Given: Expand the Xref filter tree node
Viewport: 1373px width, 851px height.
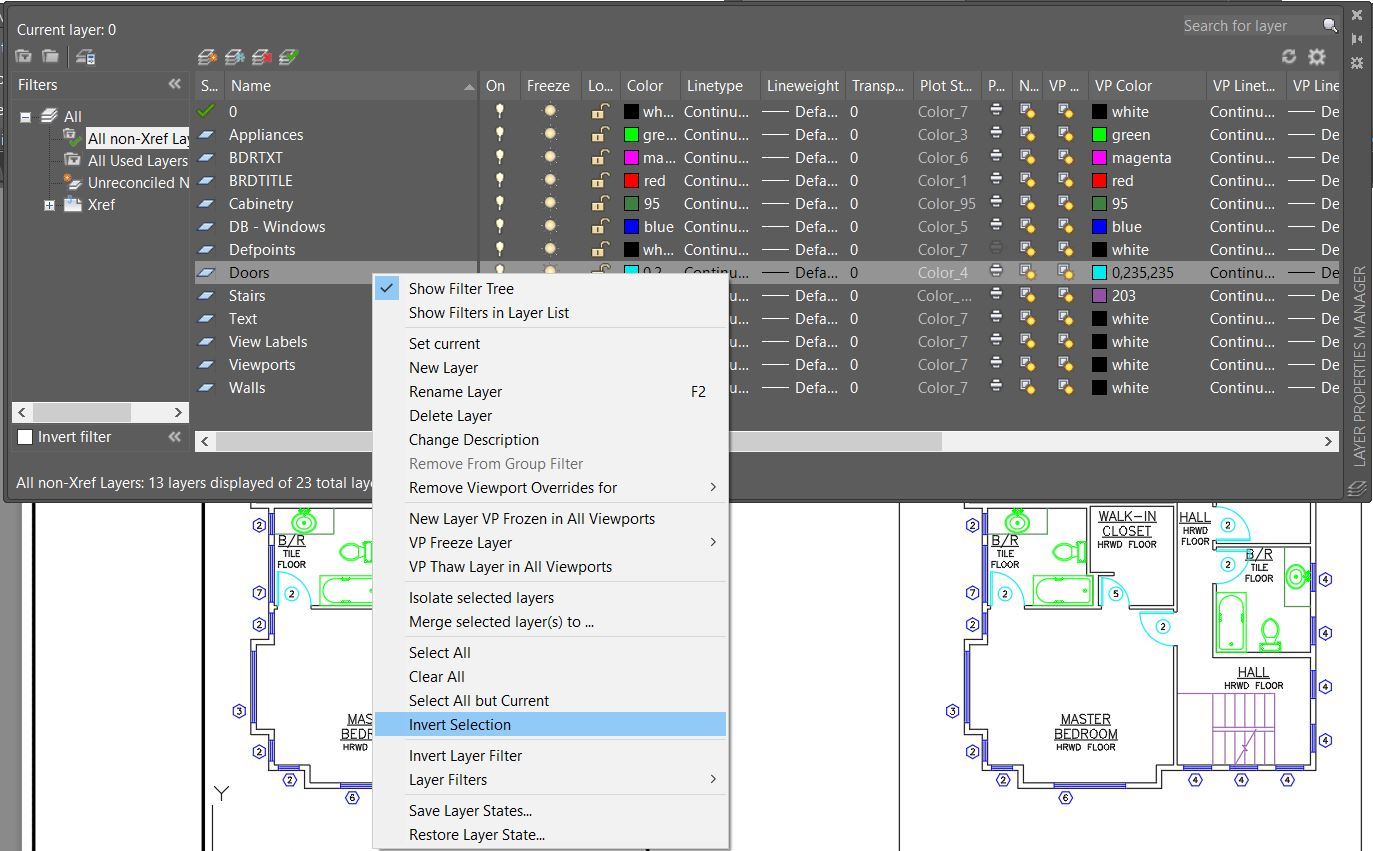Looking at the screenshot, I should (49, 205).
